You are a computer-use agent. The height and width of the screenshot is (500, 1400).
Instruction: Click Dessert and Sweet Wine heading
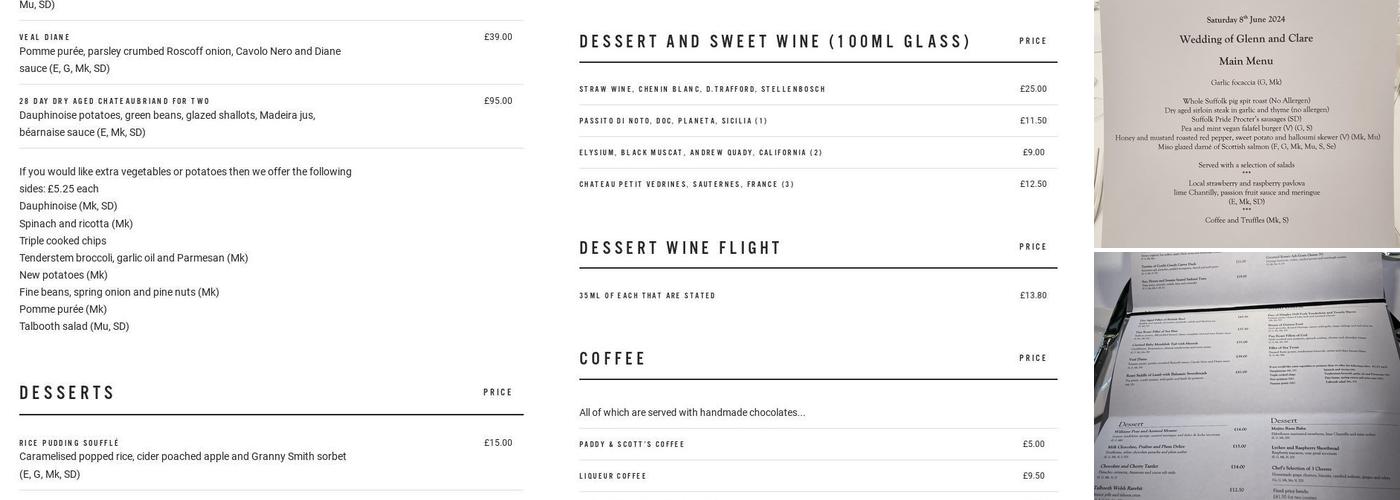775,42
